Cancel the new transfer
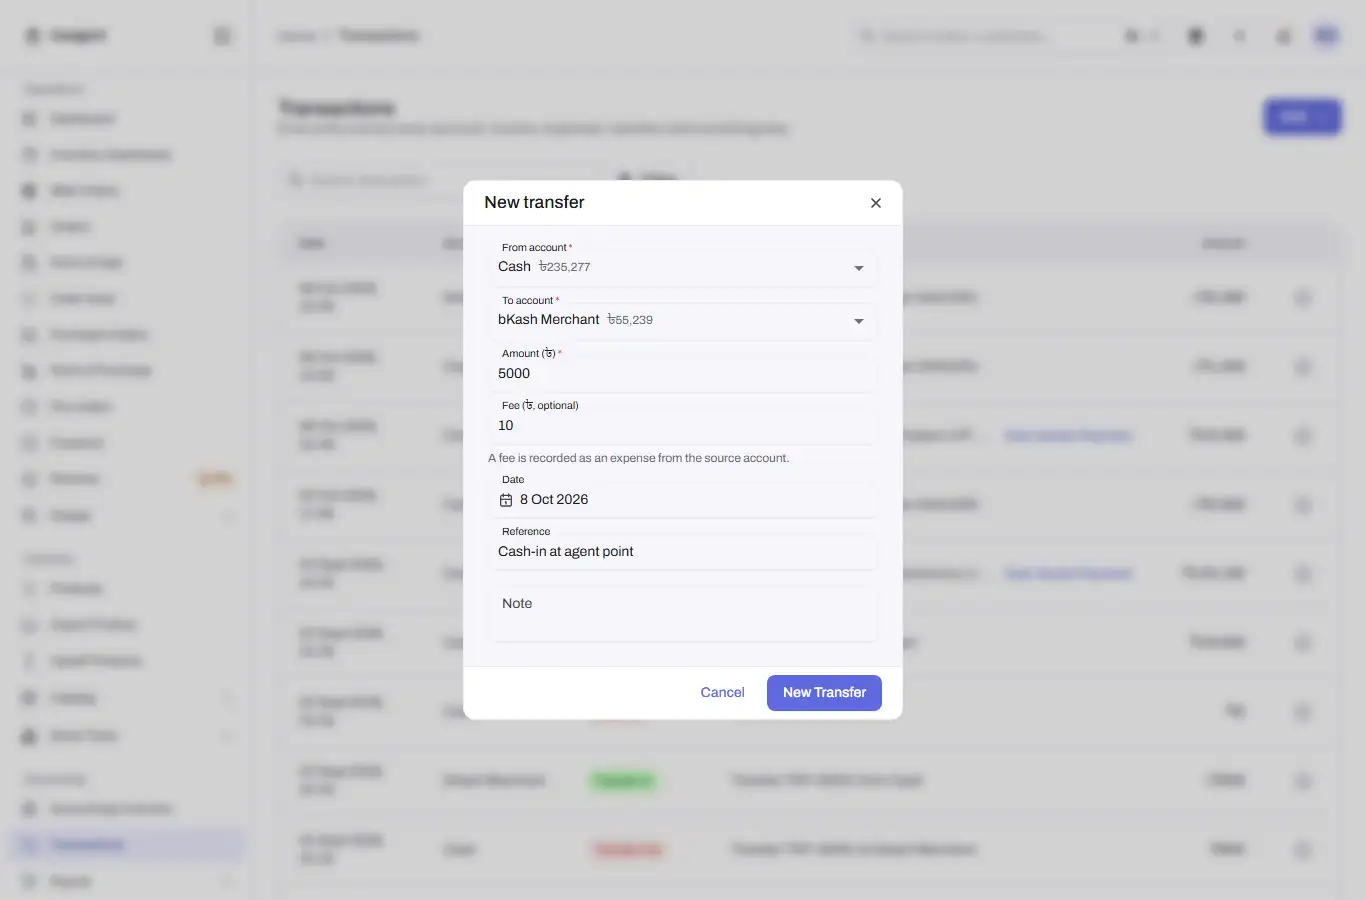 (x=722, y=693)
